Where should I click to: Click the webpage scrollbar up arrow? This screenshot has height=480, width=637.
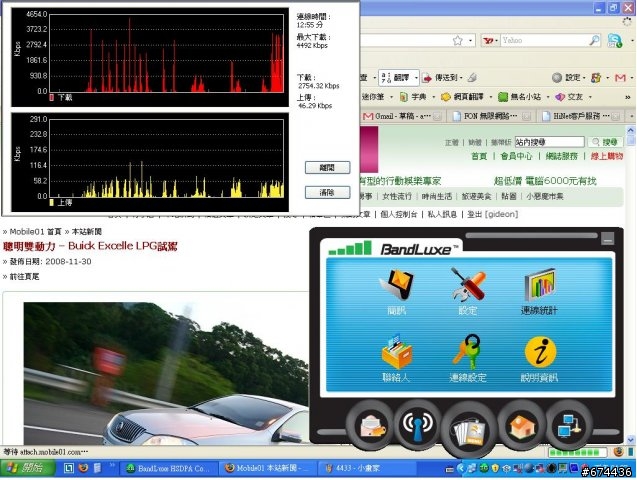pos(630,130)
